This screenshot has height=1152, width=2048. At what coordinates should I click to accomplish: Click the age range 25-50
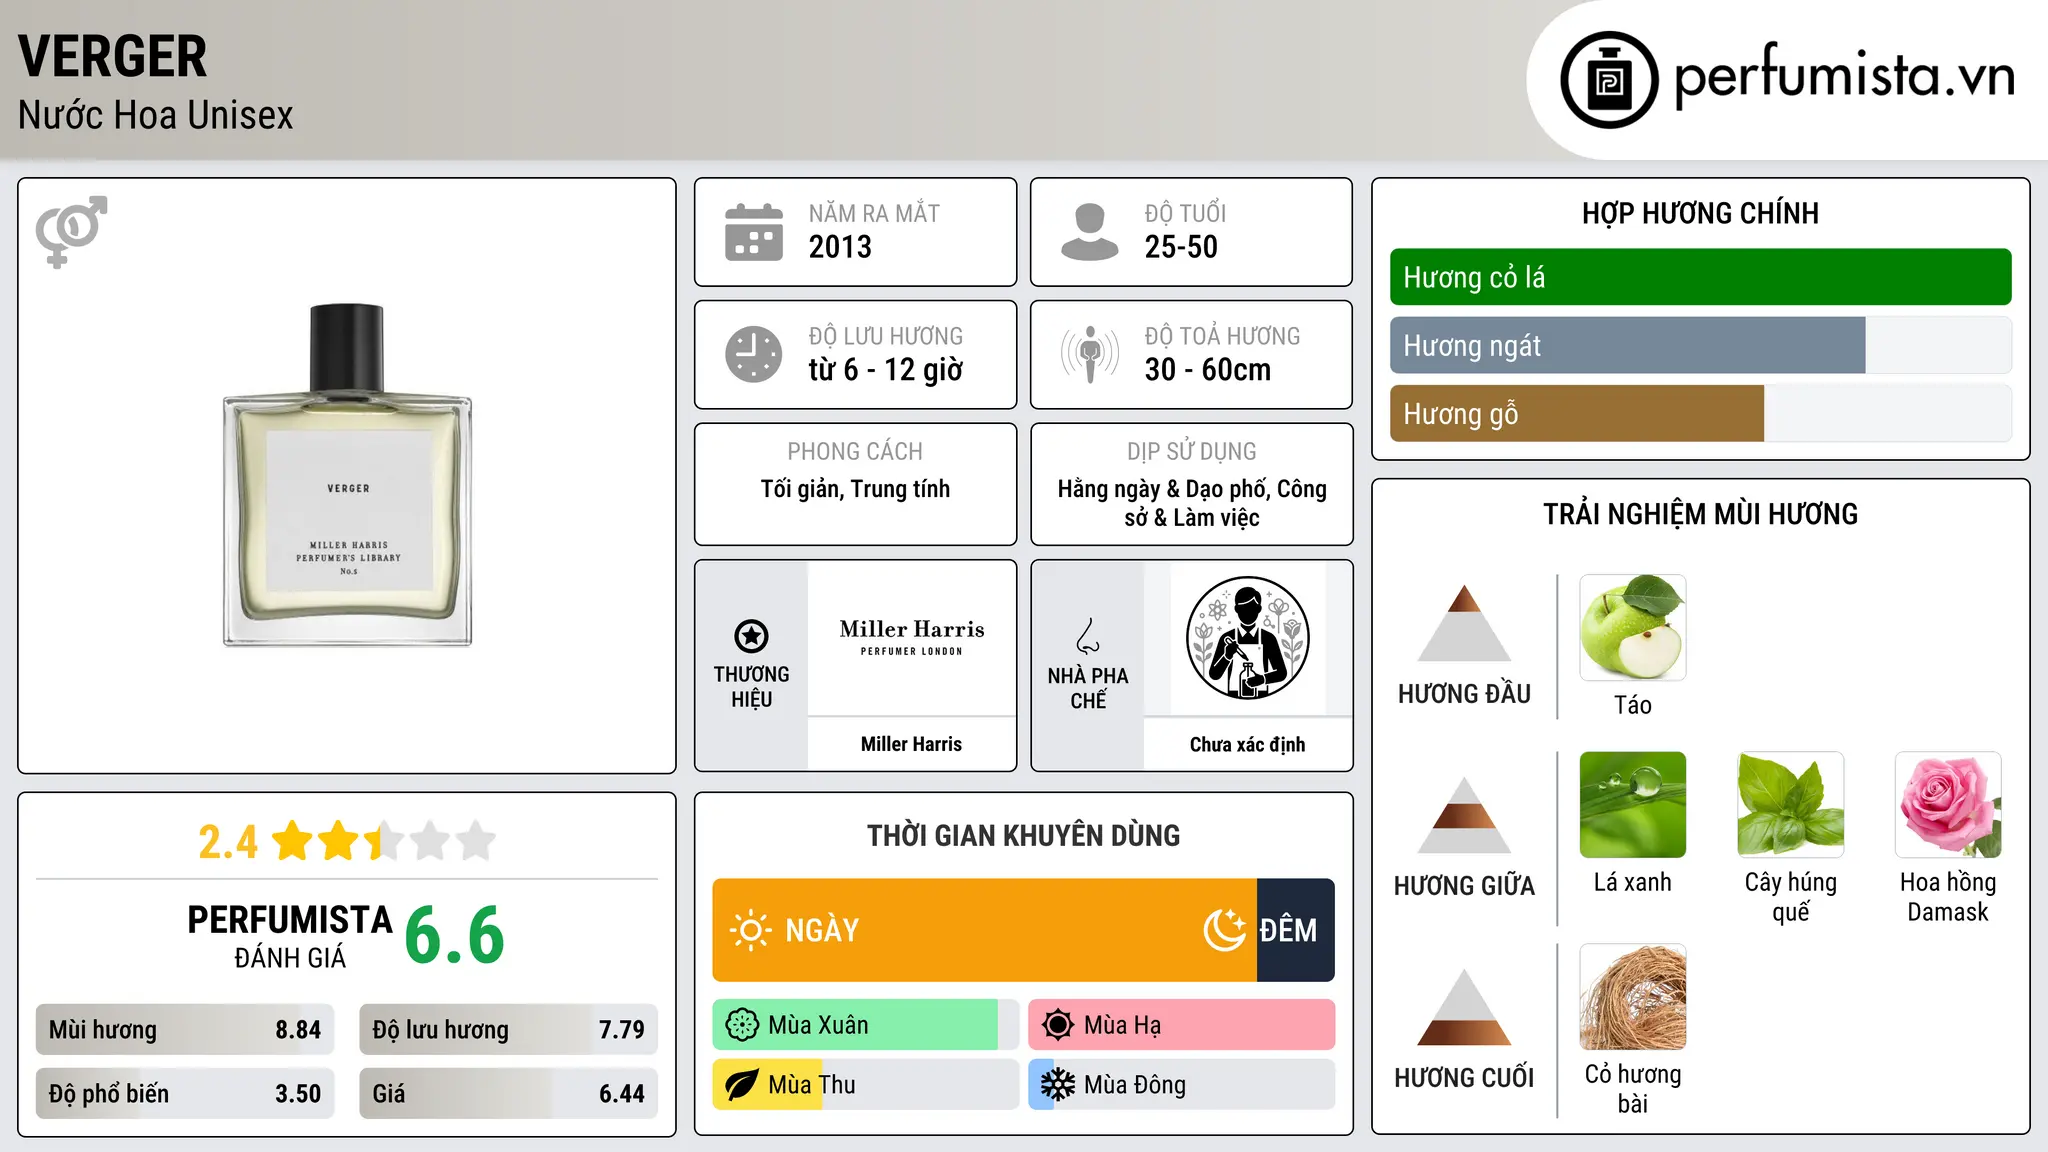point(1181,247)
